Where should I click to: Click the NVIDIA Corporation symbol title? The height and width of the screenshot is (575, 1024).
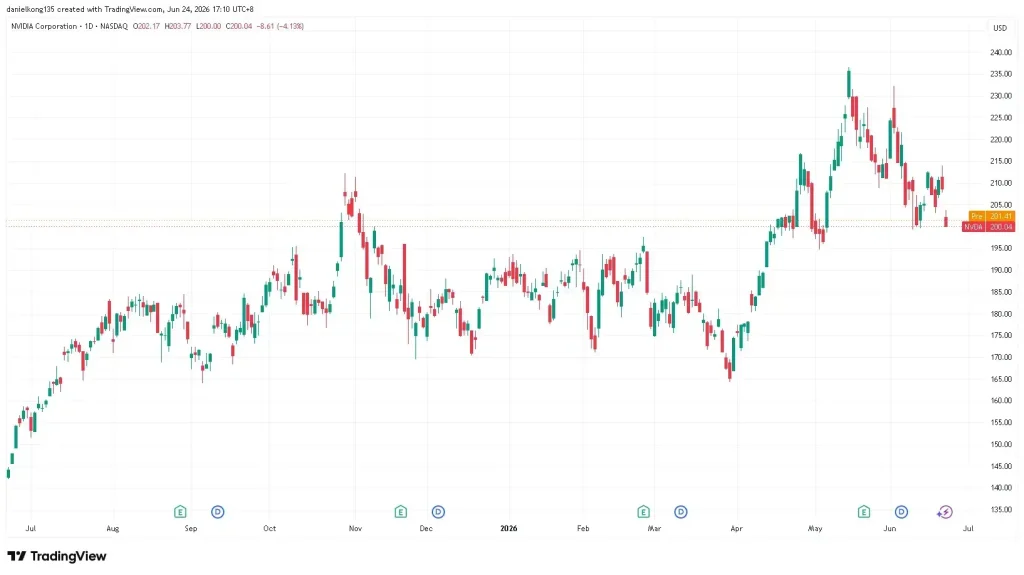tap(44, 26)
